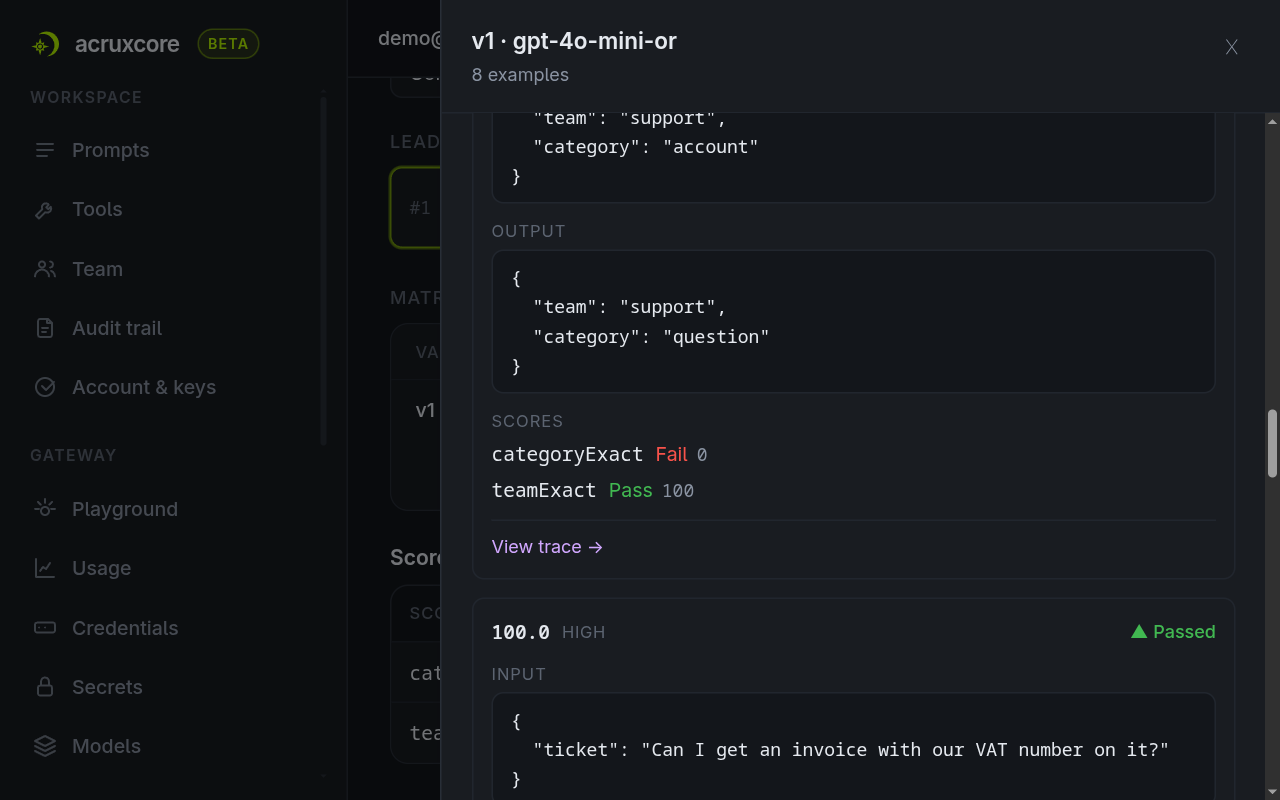Viewport: 1280px width, 800px height.
Task: Click the drawer's vertical scrollbar thumb
Action: point(1273,443)
